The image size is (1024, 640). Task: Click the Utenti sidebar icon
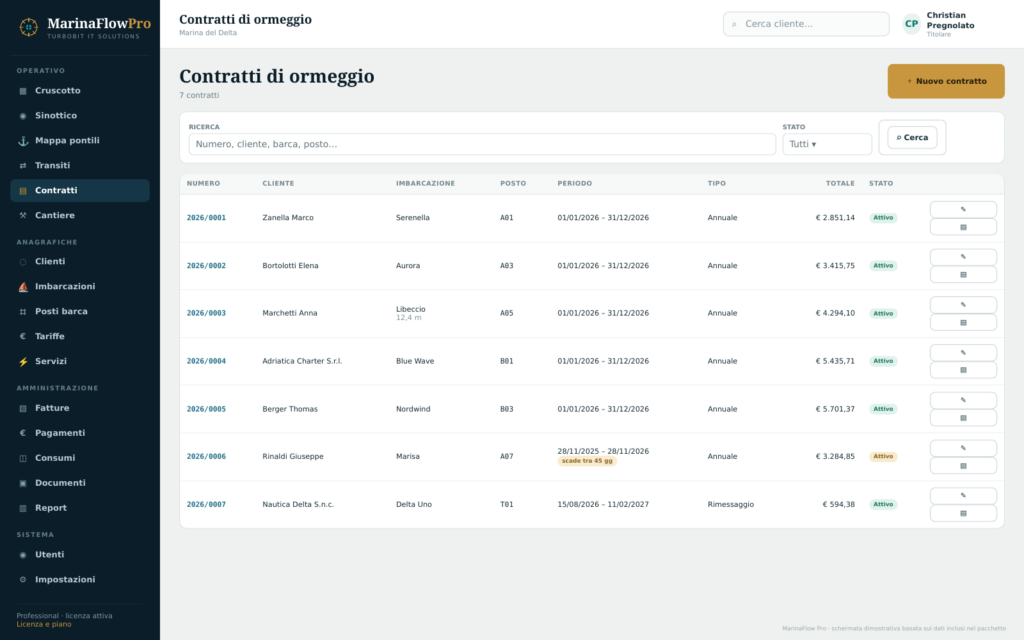[23, 555]
